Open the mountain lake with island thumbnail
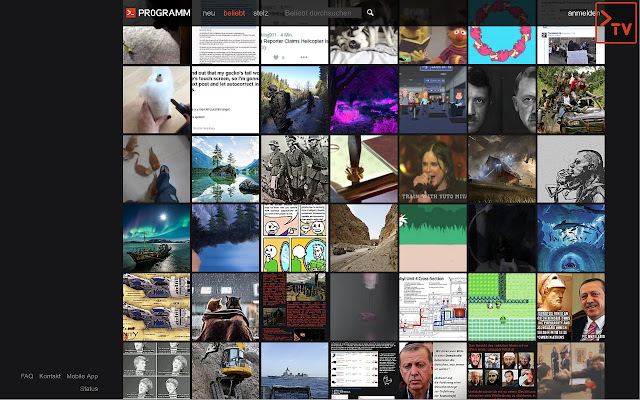The width and height of the screenshot is (640, 400). click(225, 169)
